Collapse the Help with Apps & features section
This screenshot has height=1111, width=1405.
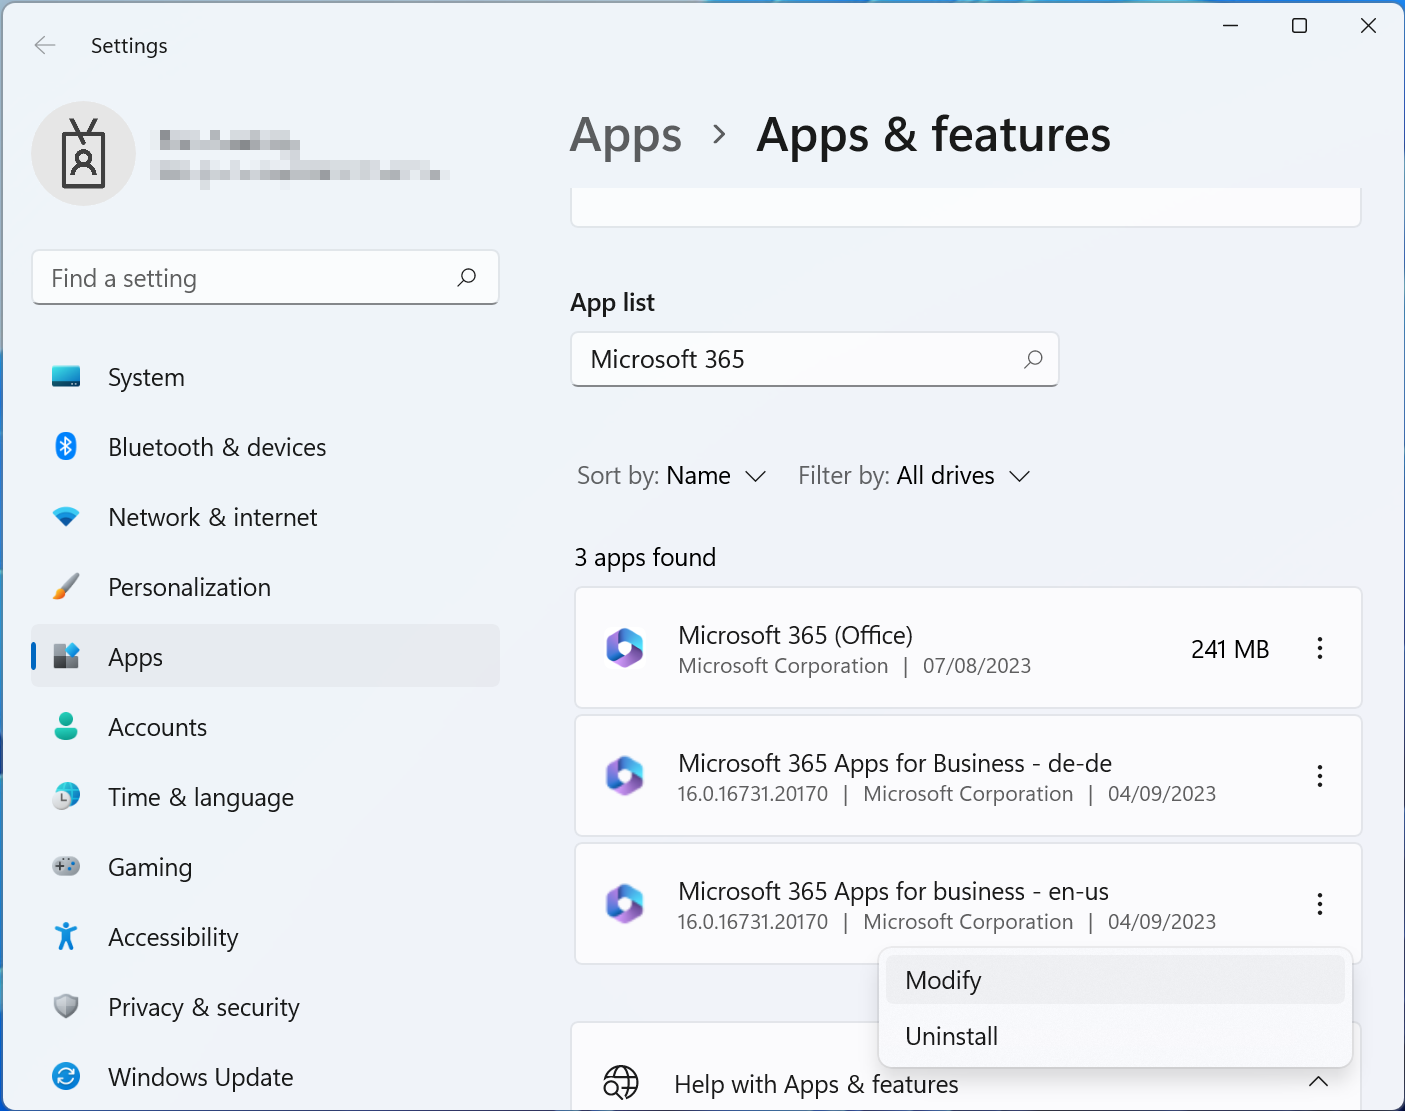coord(1318,1082)
